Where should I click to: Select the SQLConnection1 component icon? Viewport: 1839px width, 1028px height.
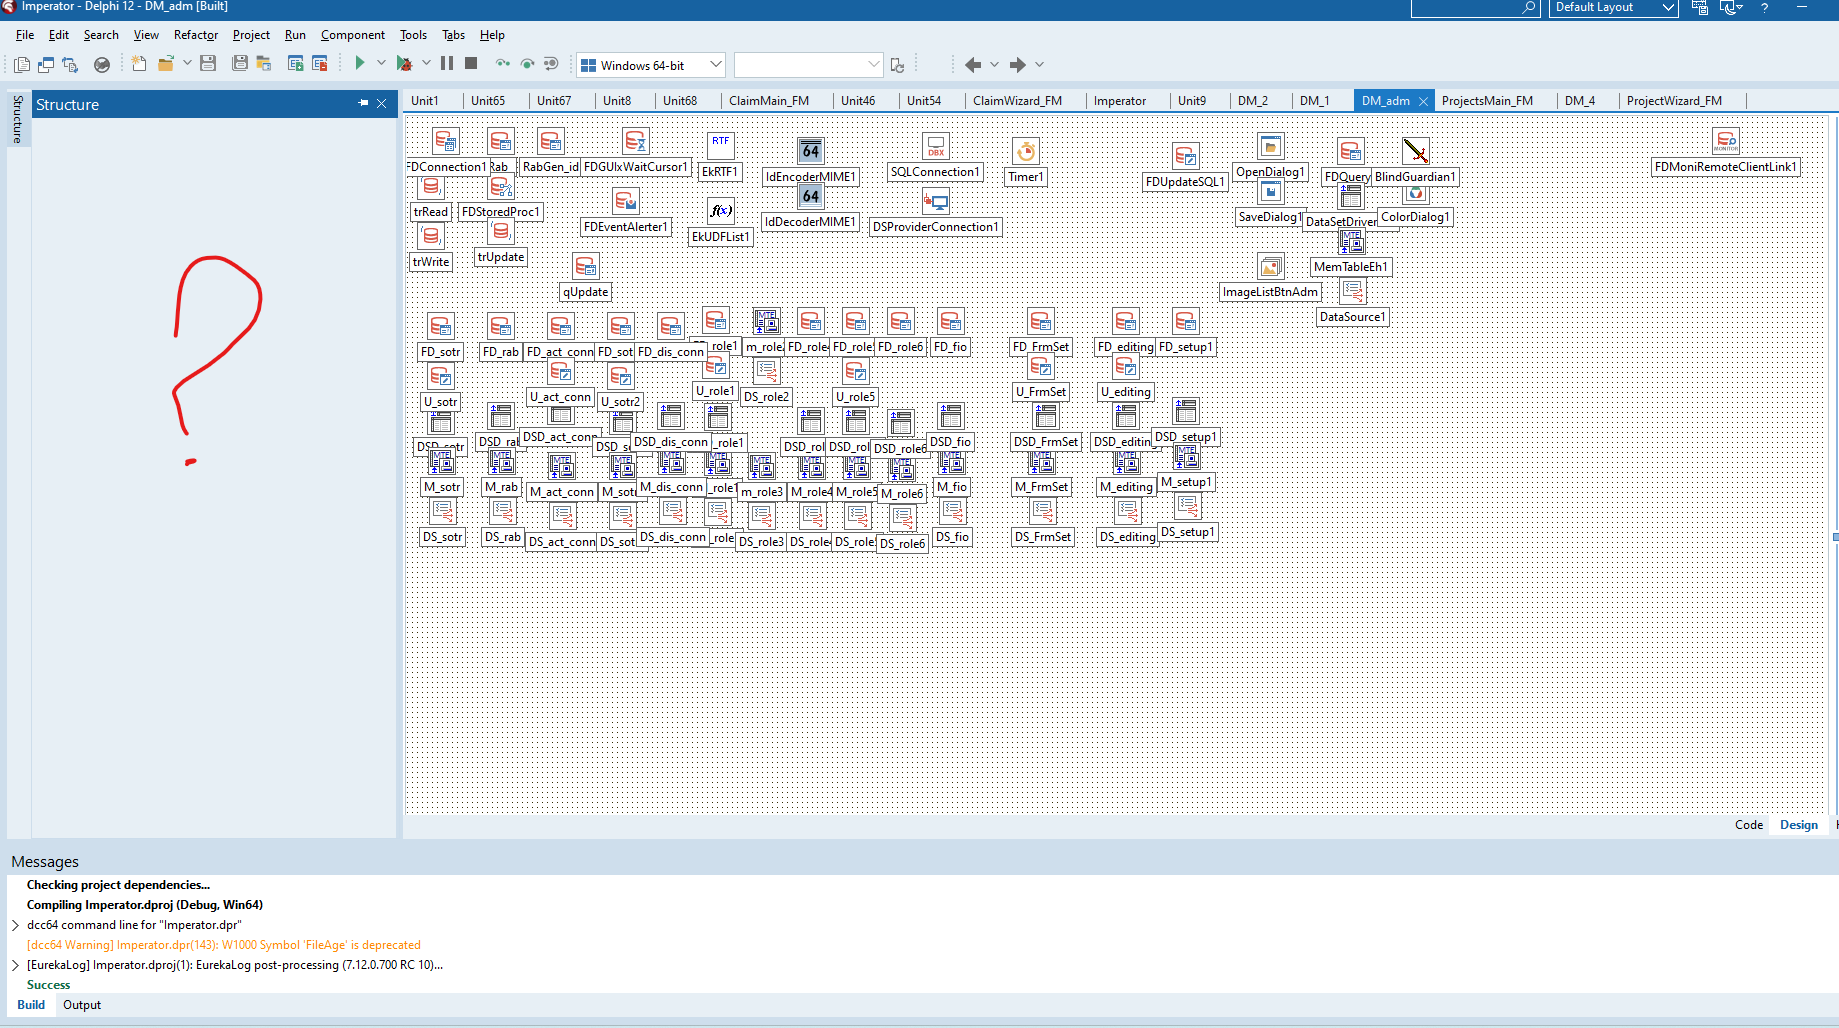(935, 148)
